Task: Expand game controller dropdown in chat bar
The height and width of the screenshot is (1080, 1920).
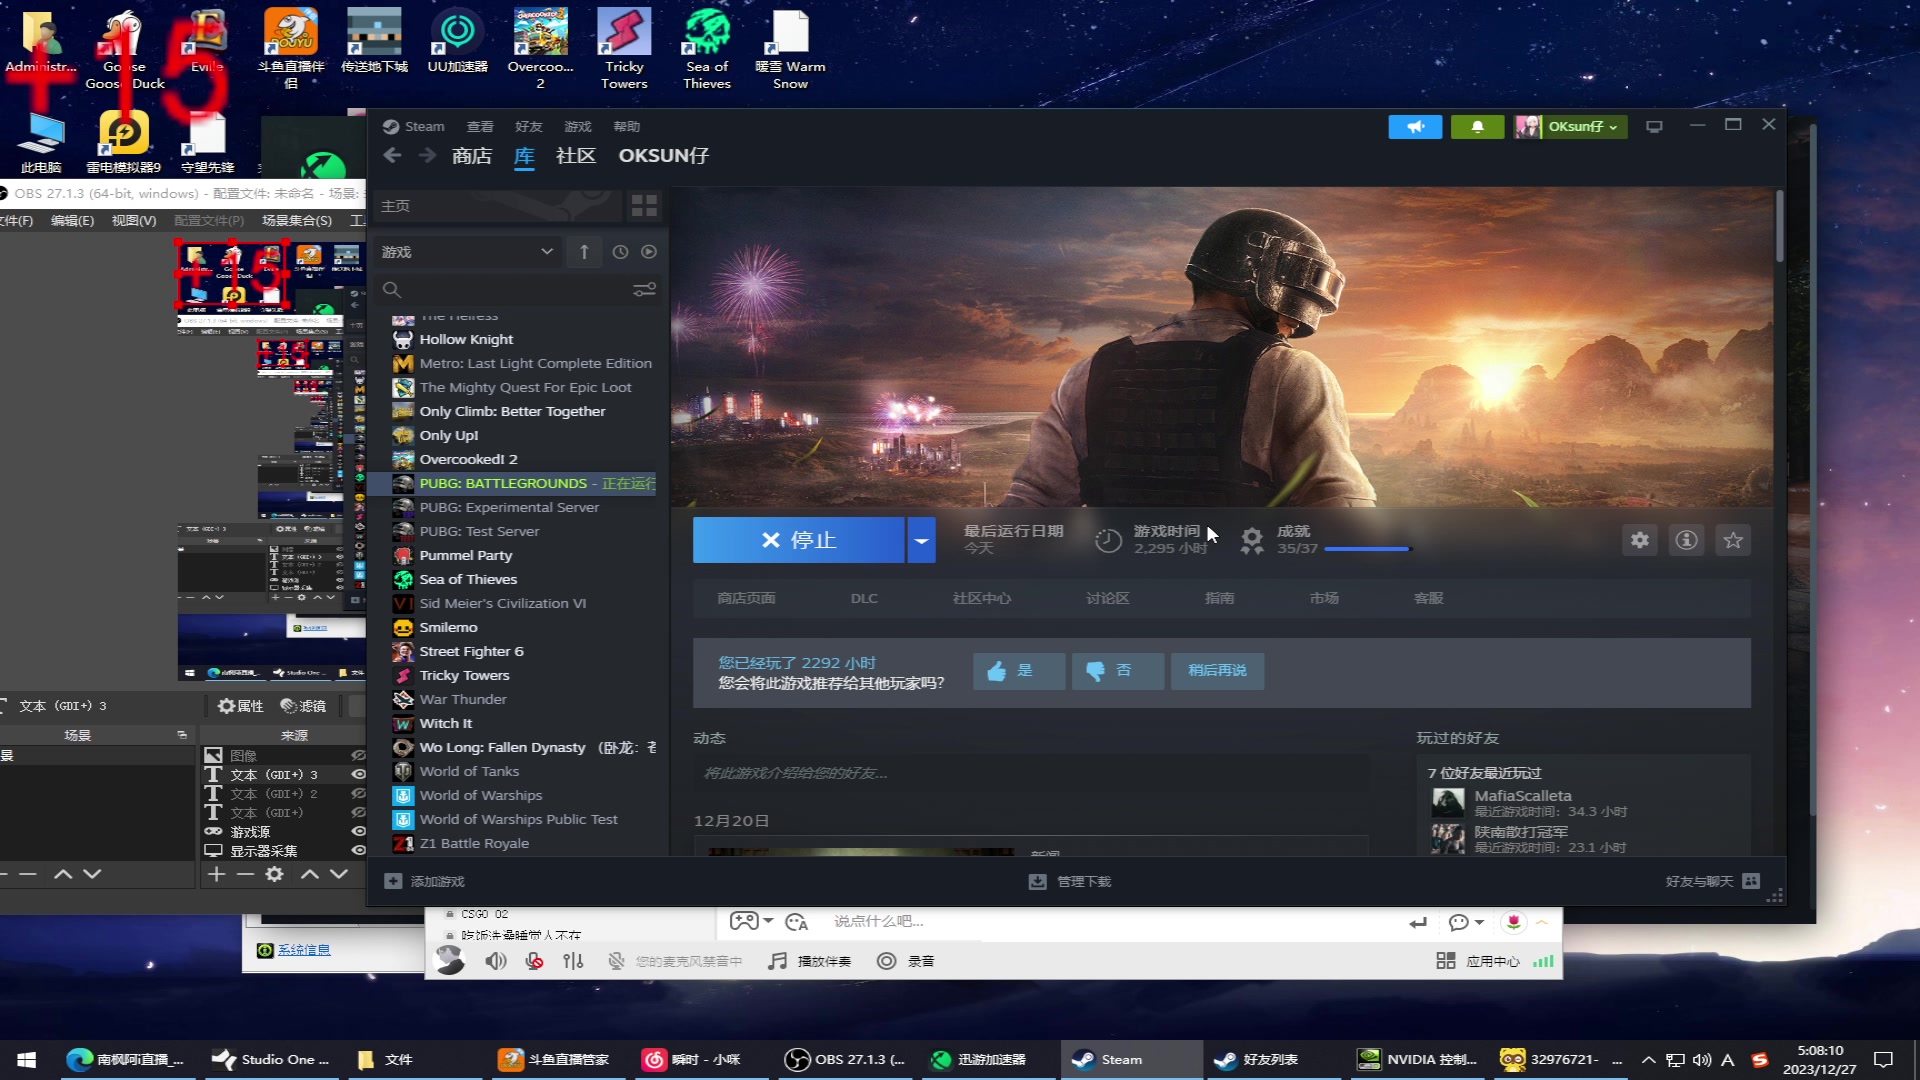Action: [x=768, y=921]
